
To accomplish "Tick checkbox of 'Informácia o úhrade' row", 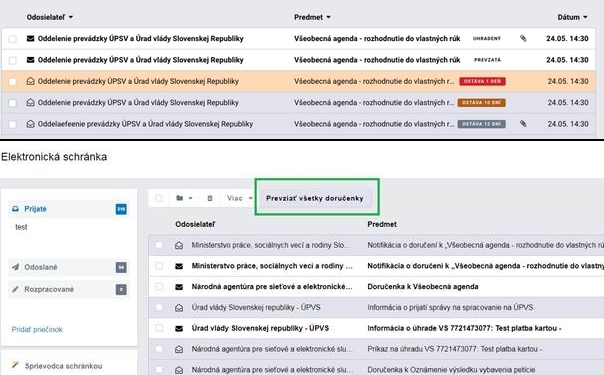I will 159,328.
